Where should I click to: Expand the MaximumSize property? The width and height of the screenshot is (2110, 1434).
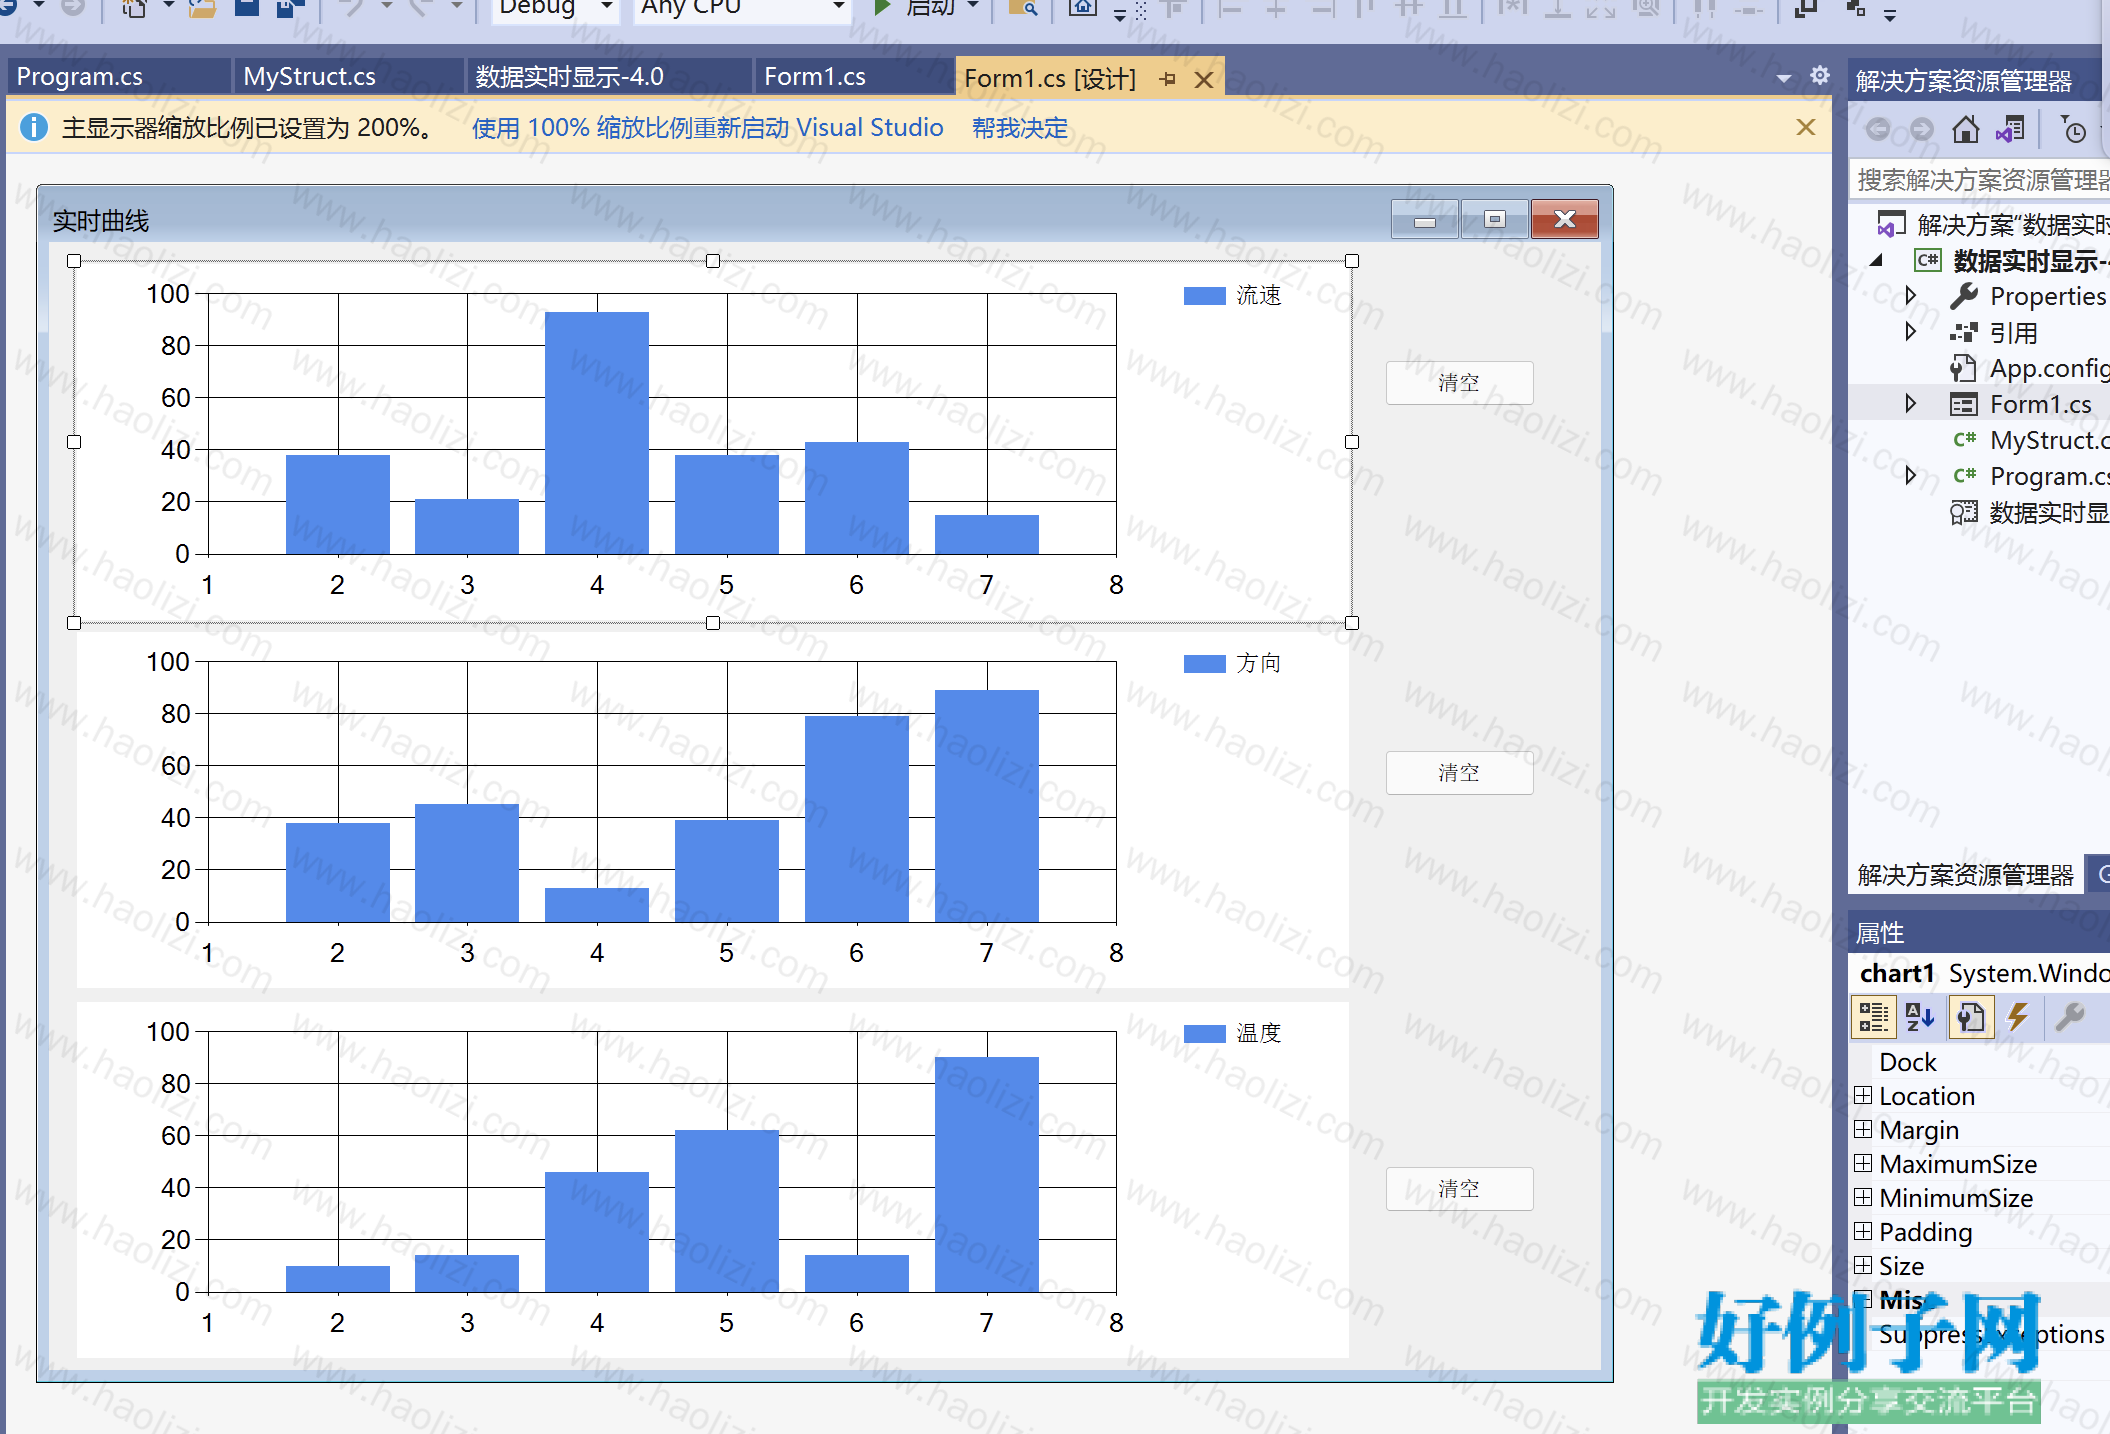1862,1164
